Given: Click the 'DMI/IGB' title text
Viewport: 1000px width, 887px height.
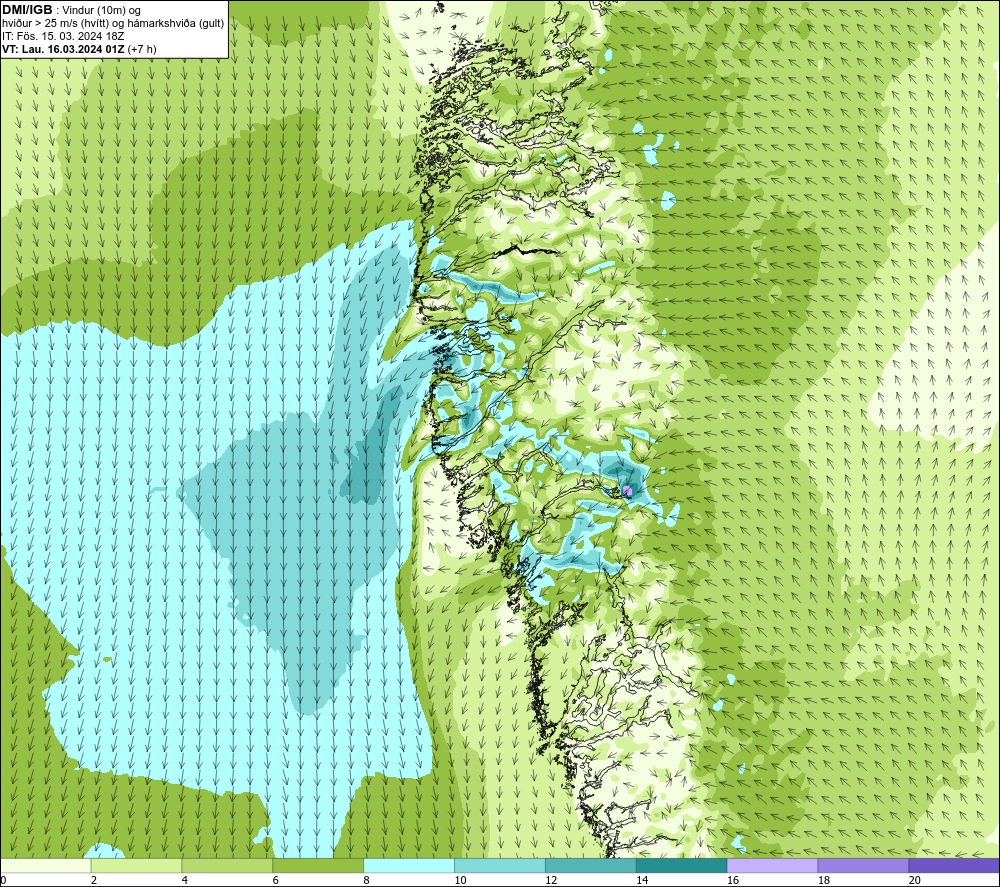Looking at the screenshot, I should pyautogui.click(x=27, y=10).
